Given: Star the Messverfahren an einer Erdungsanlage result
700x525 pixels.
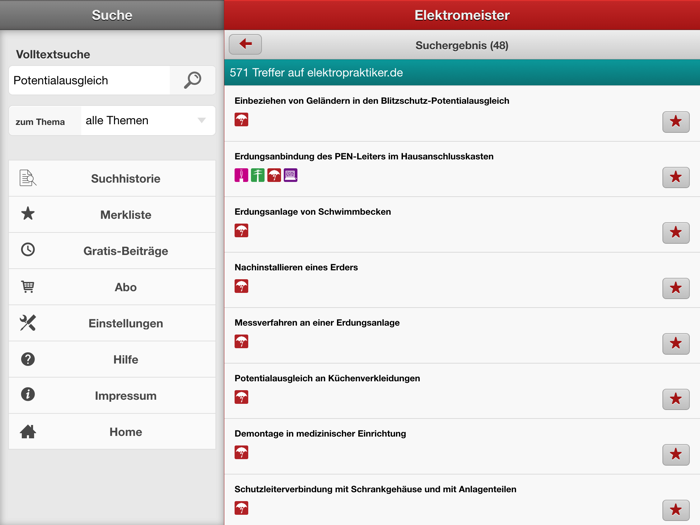Looking at the screenshot, I should pos(676,343).
